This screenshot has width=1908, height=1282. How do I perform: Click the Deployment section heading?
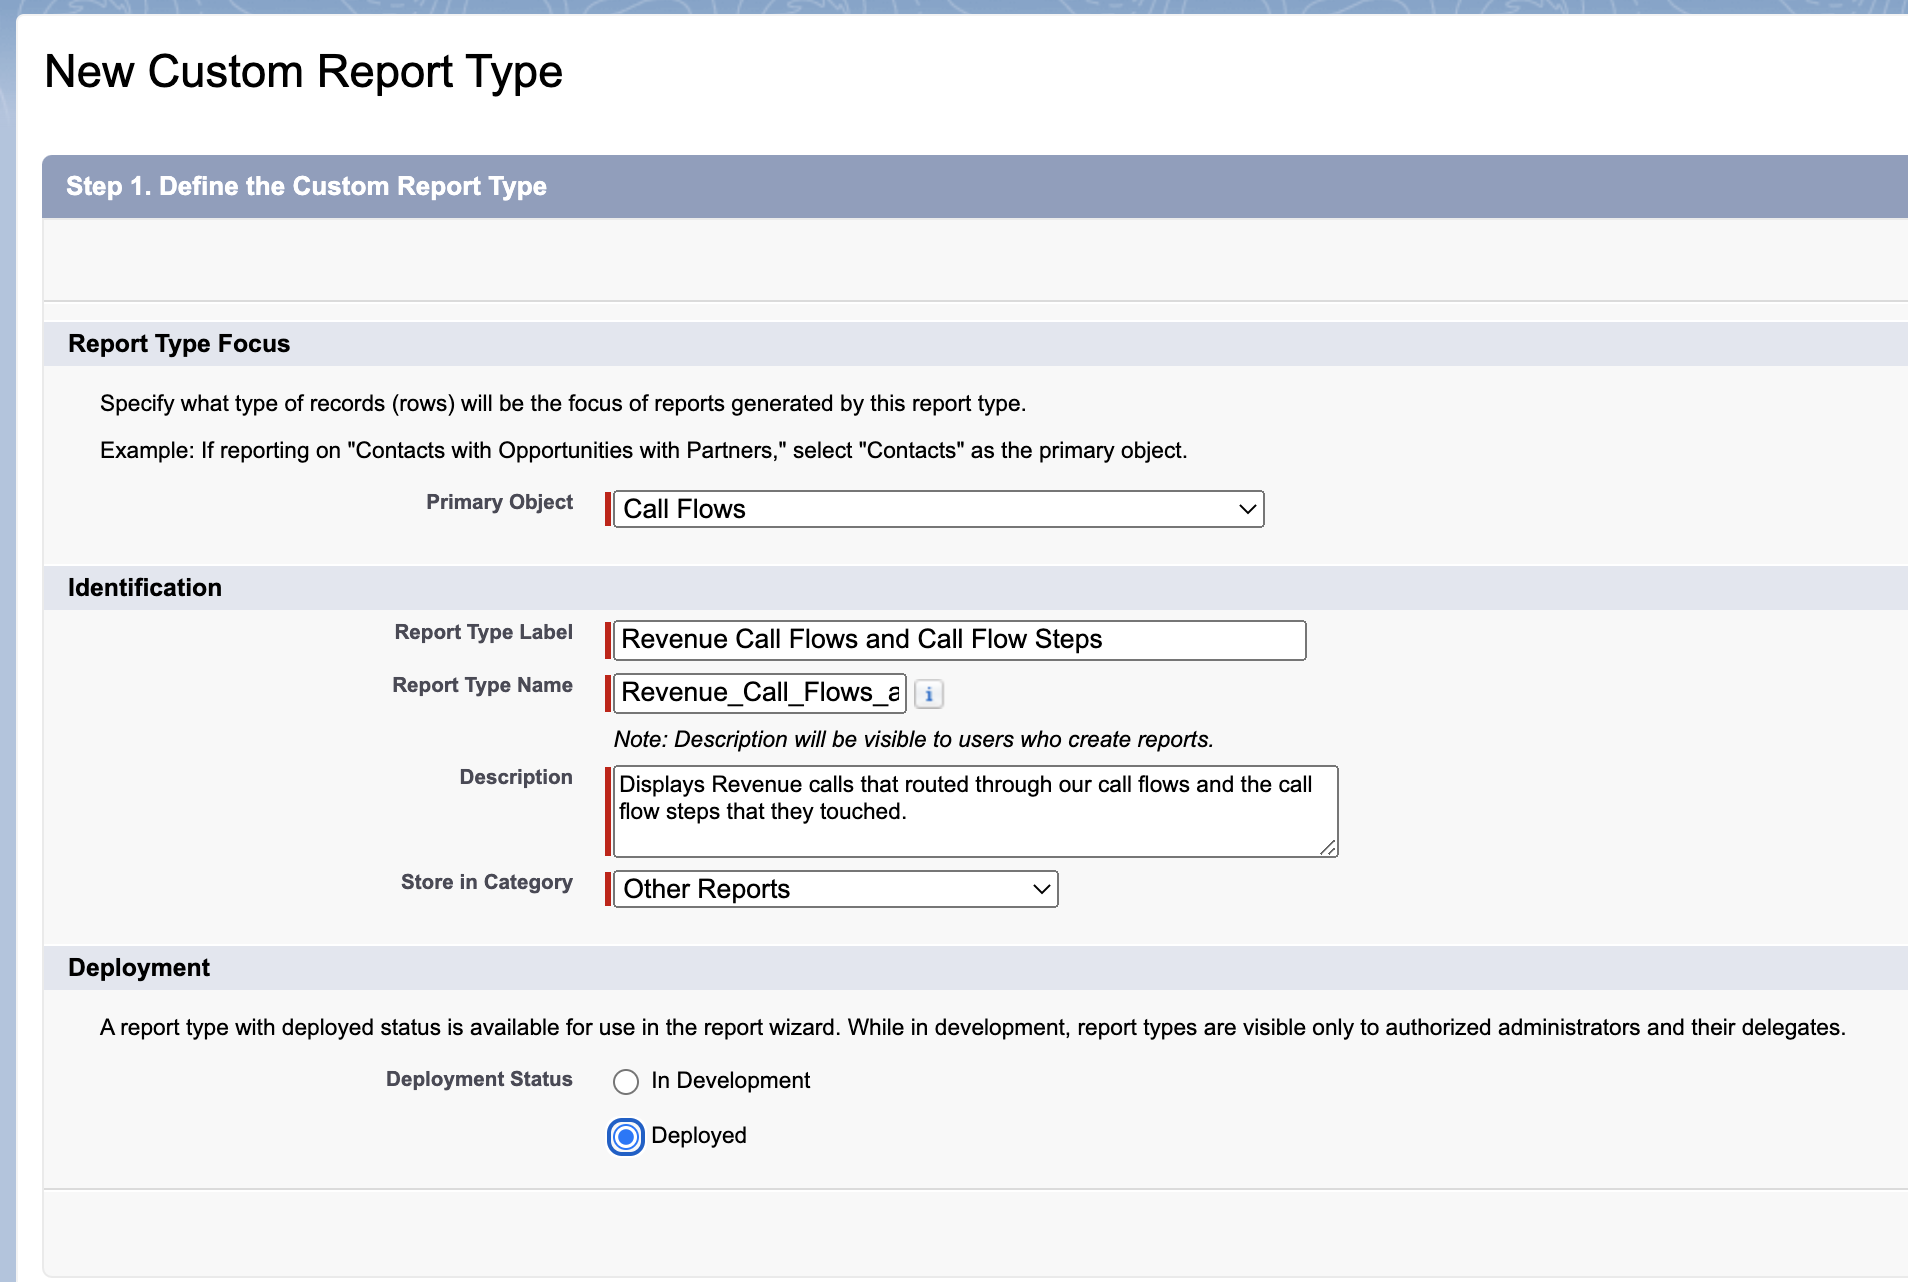click(x=139, y=968)
